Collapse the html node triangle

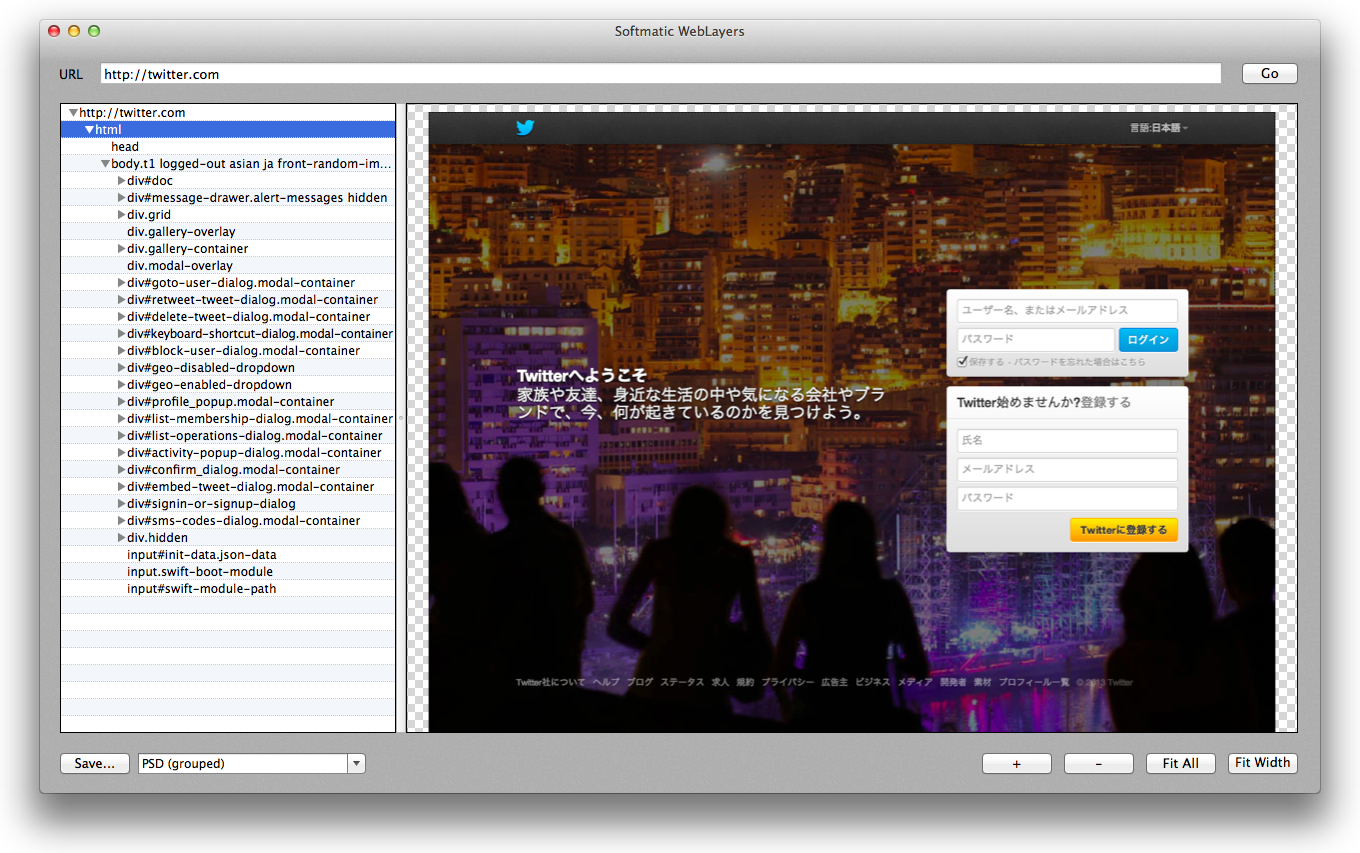click(89, 130)
